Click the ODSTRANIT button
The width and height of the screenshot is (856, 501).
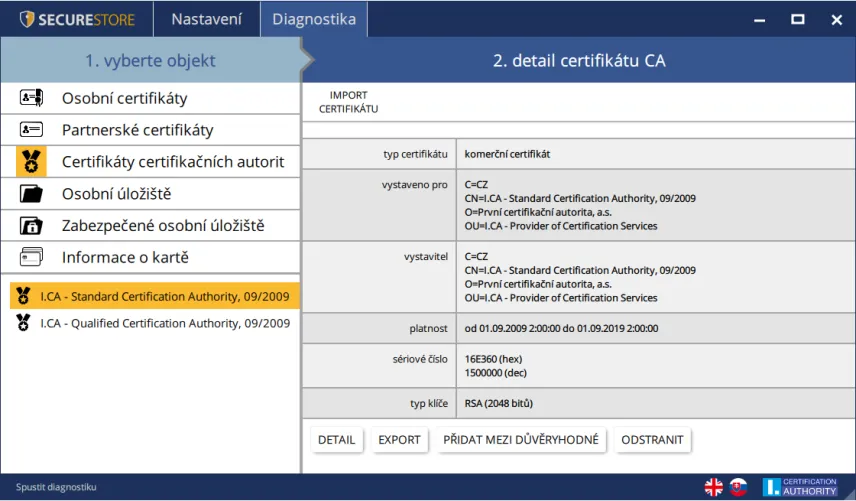click(652, 440)
